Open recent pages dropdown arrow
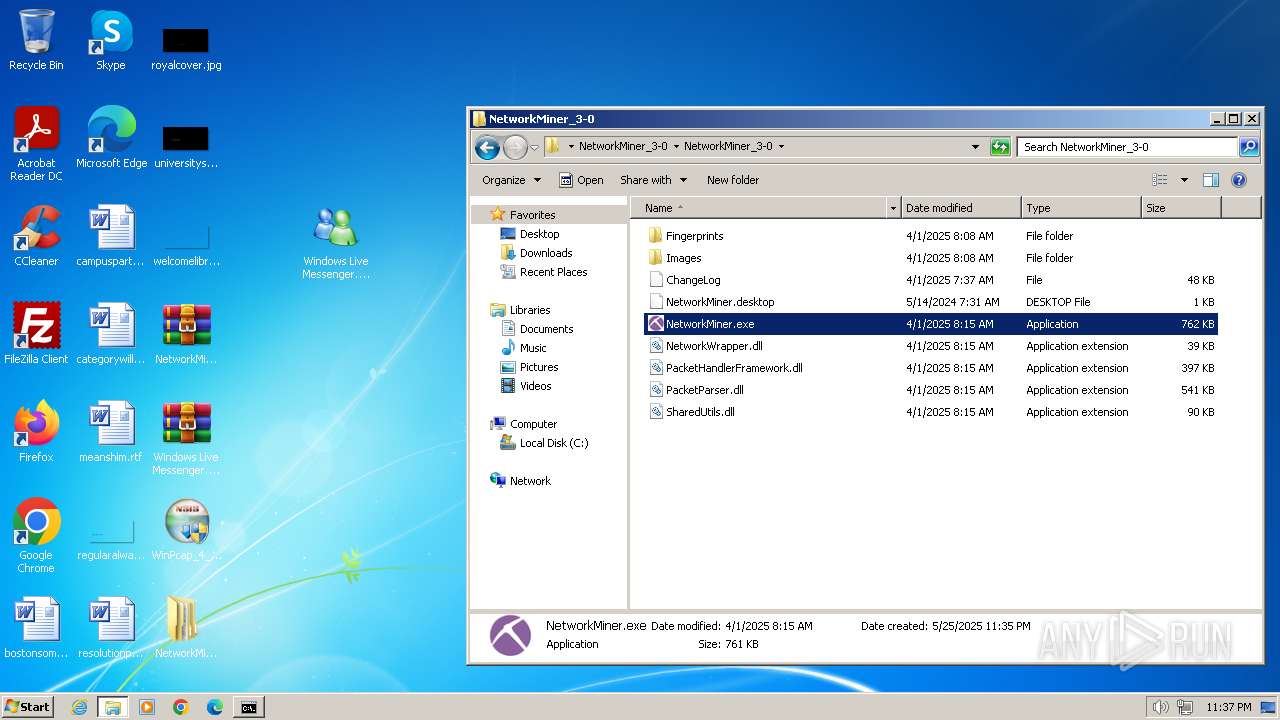 point(534,147)
